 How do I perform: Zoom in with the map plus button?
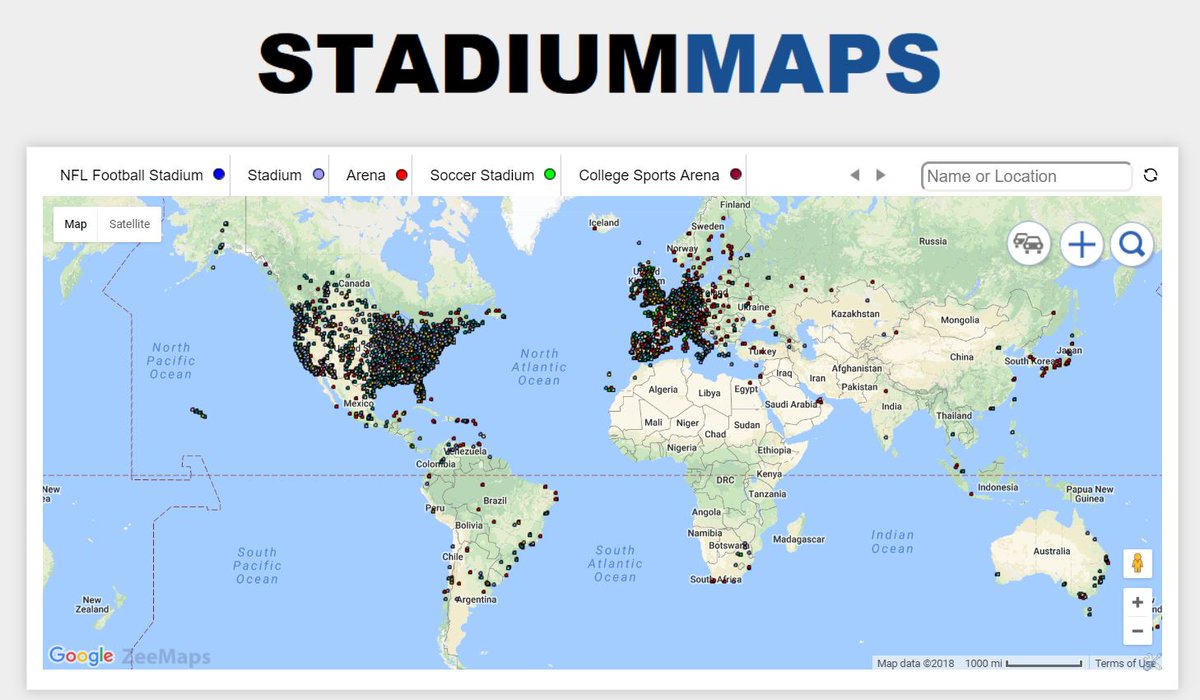click(1137, 603)
